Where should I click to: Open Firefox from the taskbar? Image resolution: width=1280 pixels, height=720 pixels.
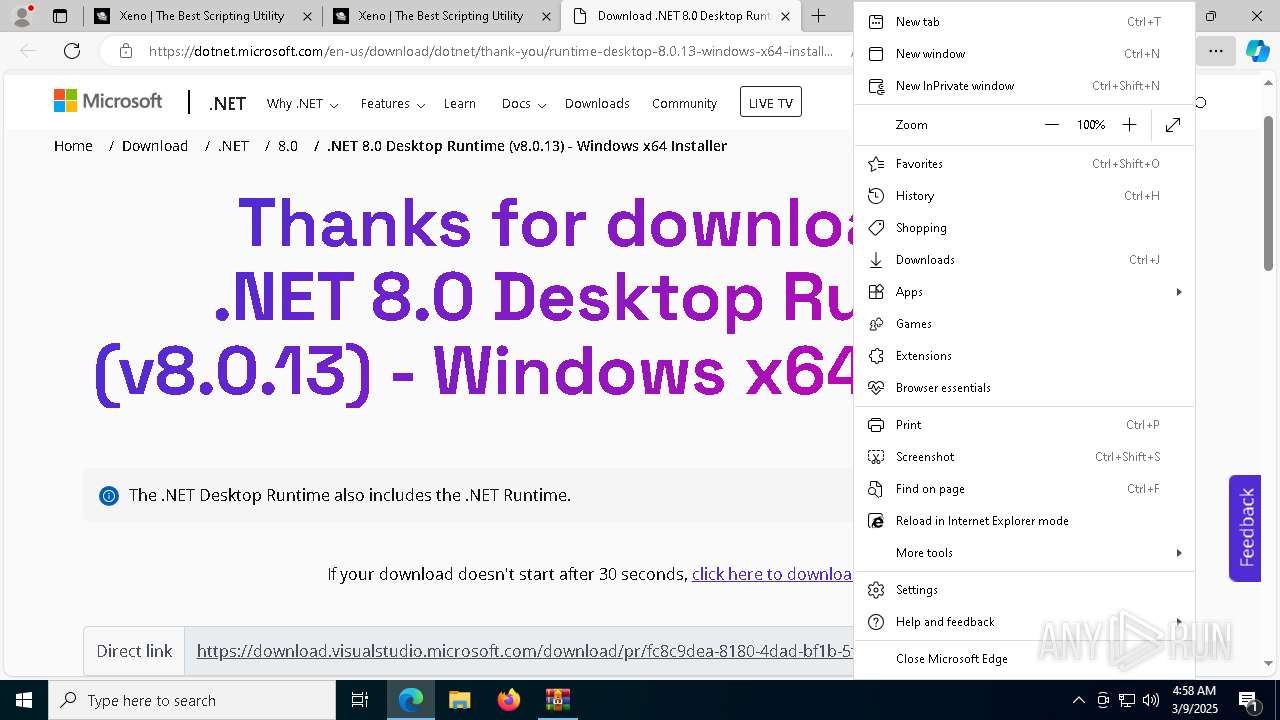(508, 700)
